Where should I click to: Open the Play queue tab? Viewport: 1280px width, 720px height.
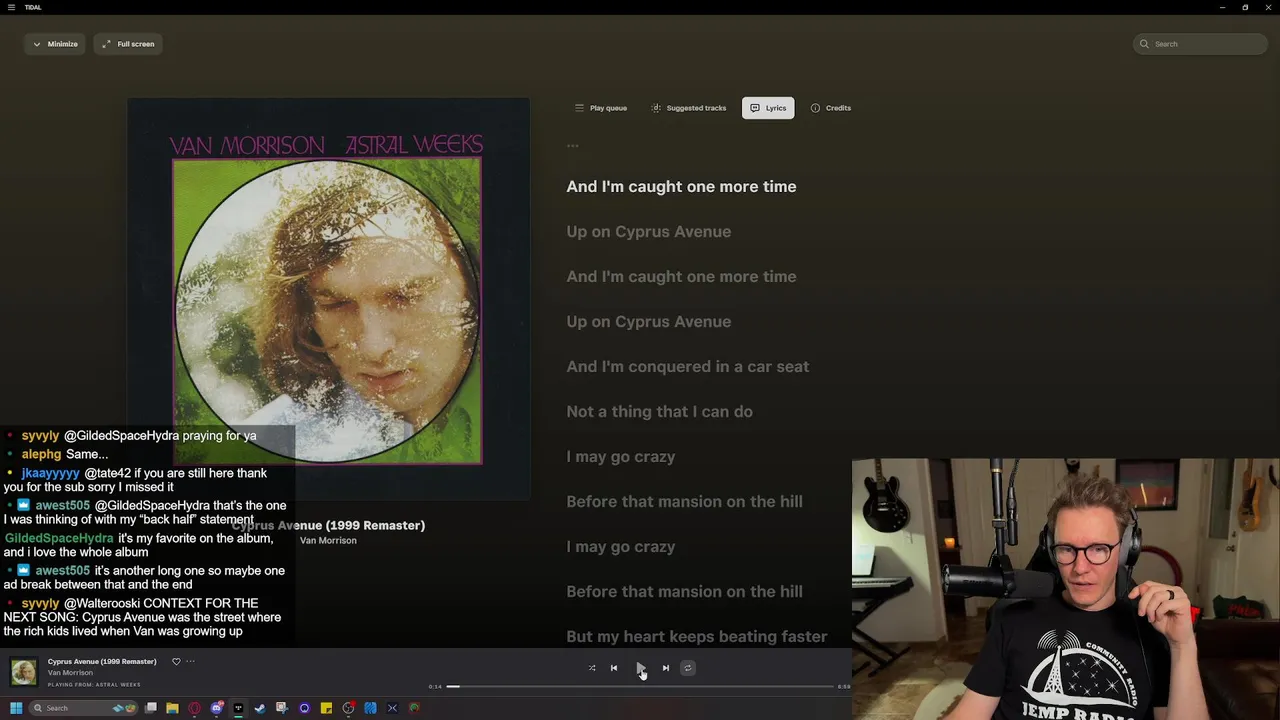pos(601,108)
